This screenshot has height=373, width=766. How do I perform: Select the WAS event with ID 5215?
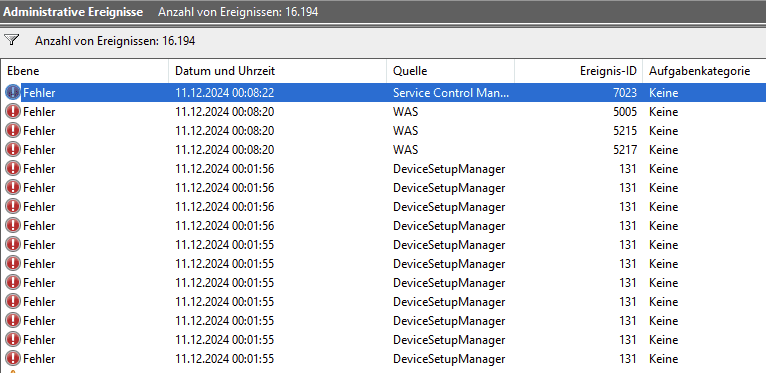(x=384, y=131)
